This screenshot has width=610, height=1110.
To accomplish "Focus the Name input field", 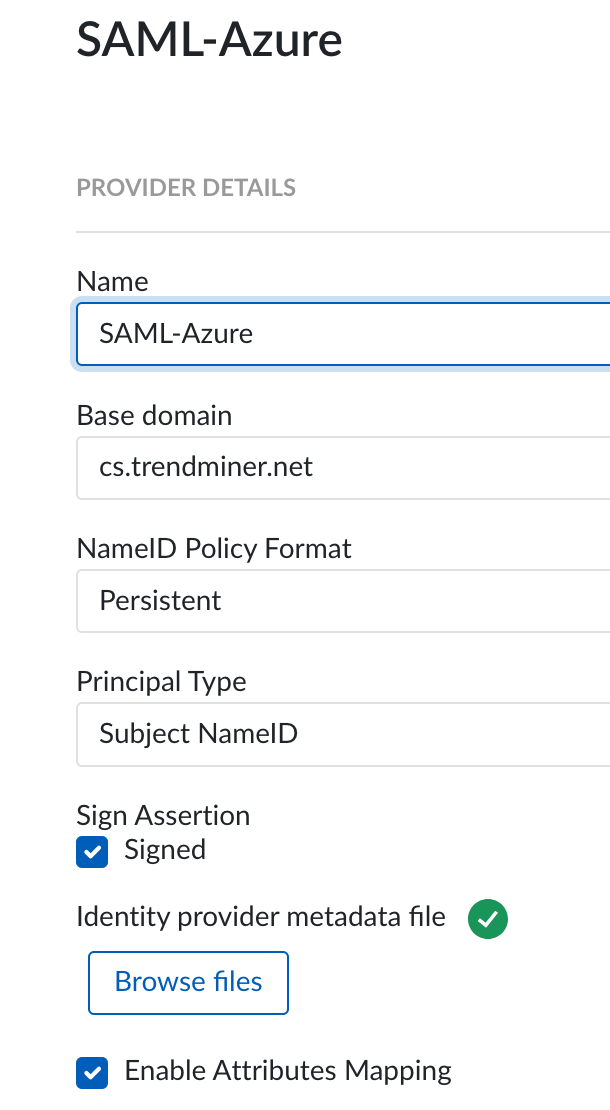I will tap(340, 334).
